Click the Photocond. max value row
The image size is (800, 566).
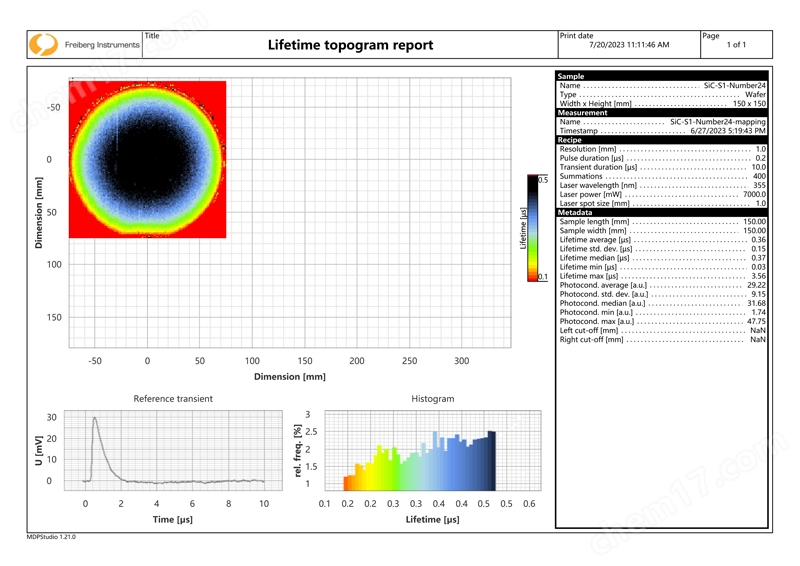[x=662, y=321]
